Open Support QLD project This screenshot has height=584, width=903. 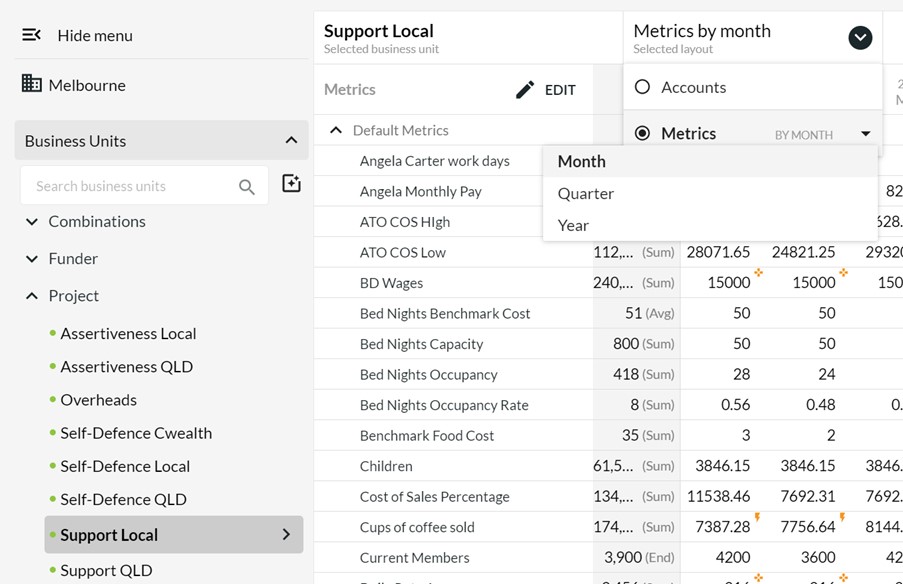coord(106,571)
